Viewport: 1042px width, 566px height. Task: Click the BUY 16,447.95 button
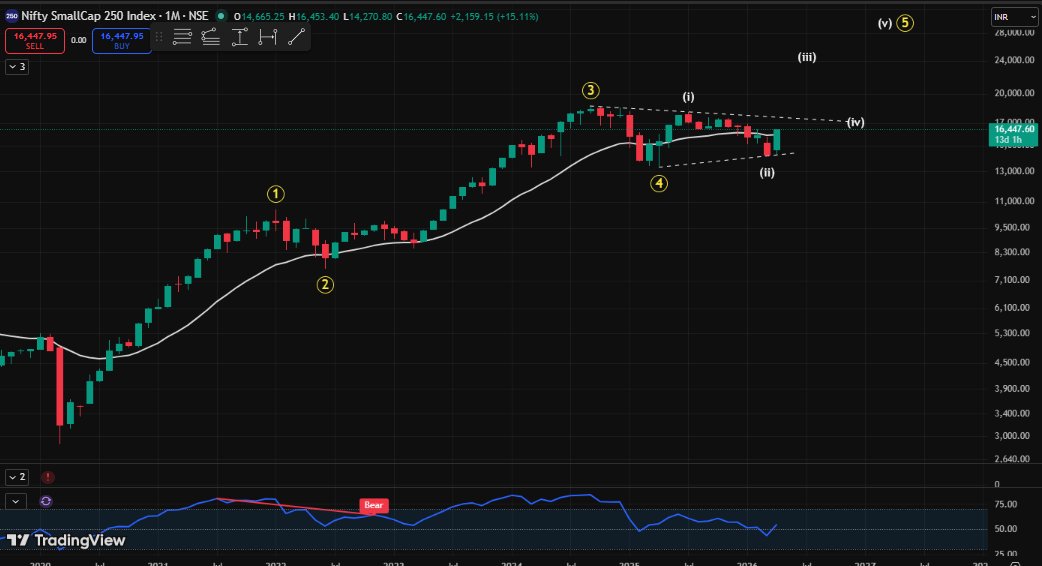[122, 41]
